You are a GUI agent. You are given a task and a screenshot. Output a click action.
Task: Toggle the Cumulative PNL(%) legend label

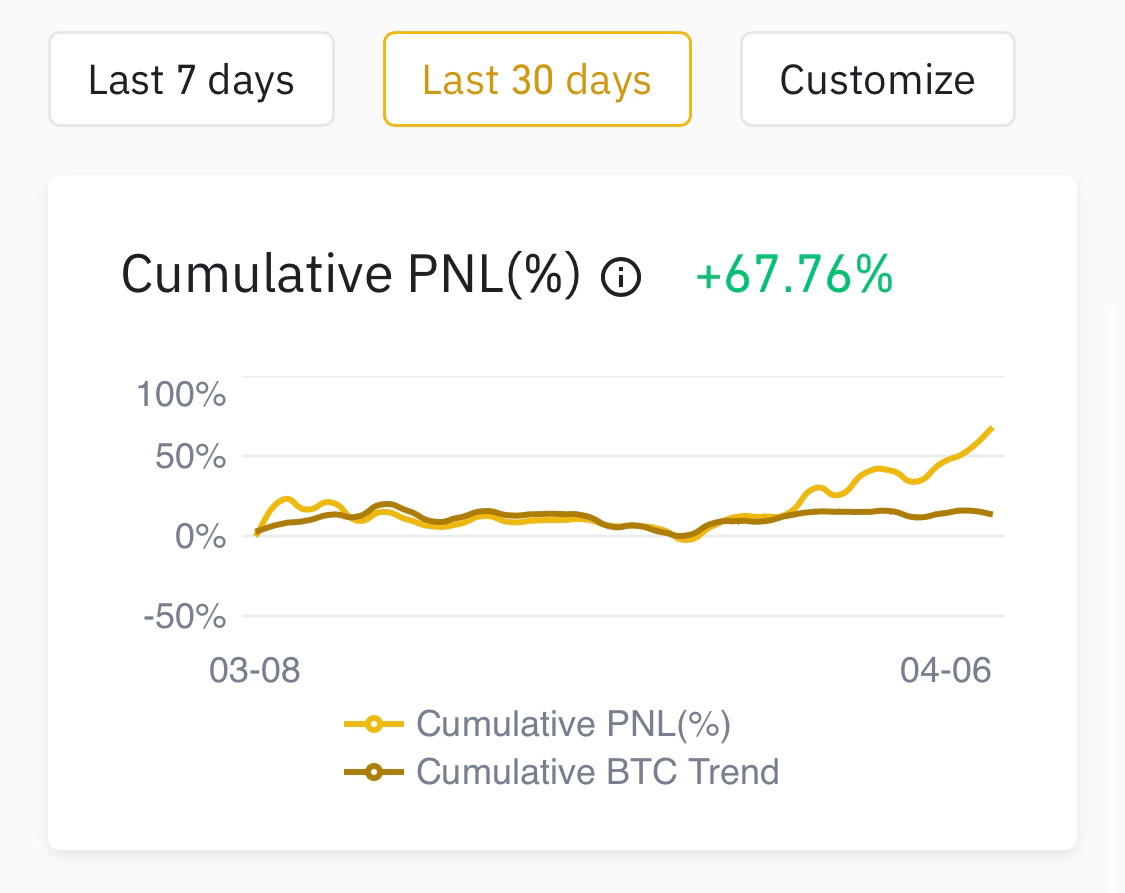(573, 724)
